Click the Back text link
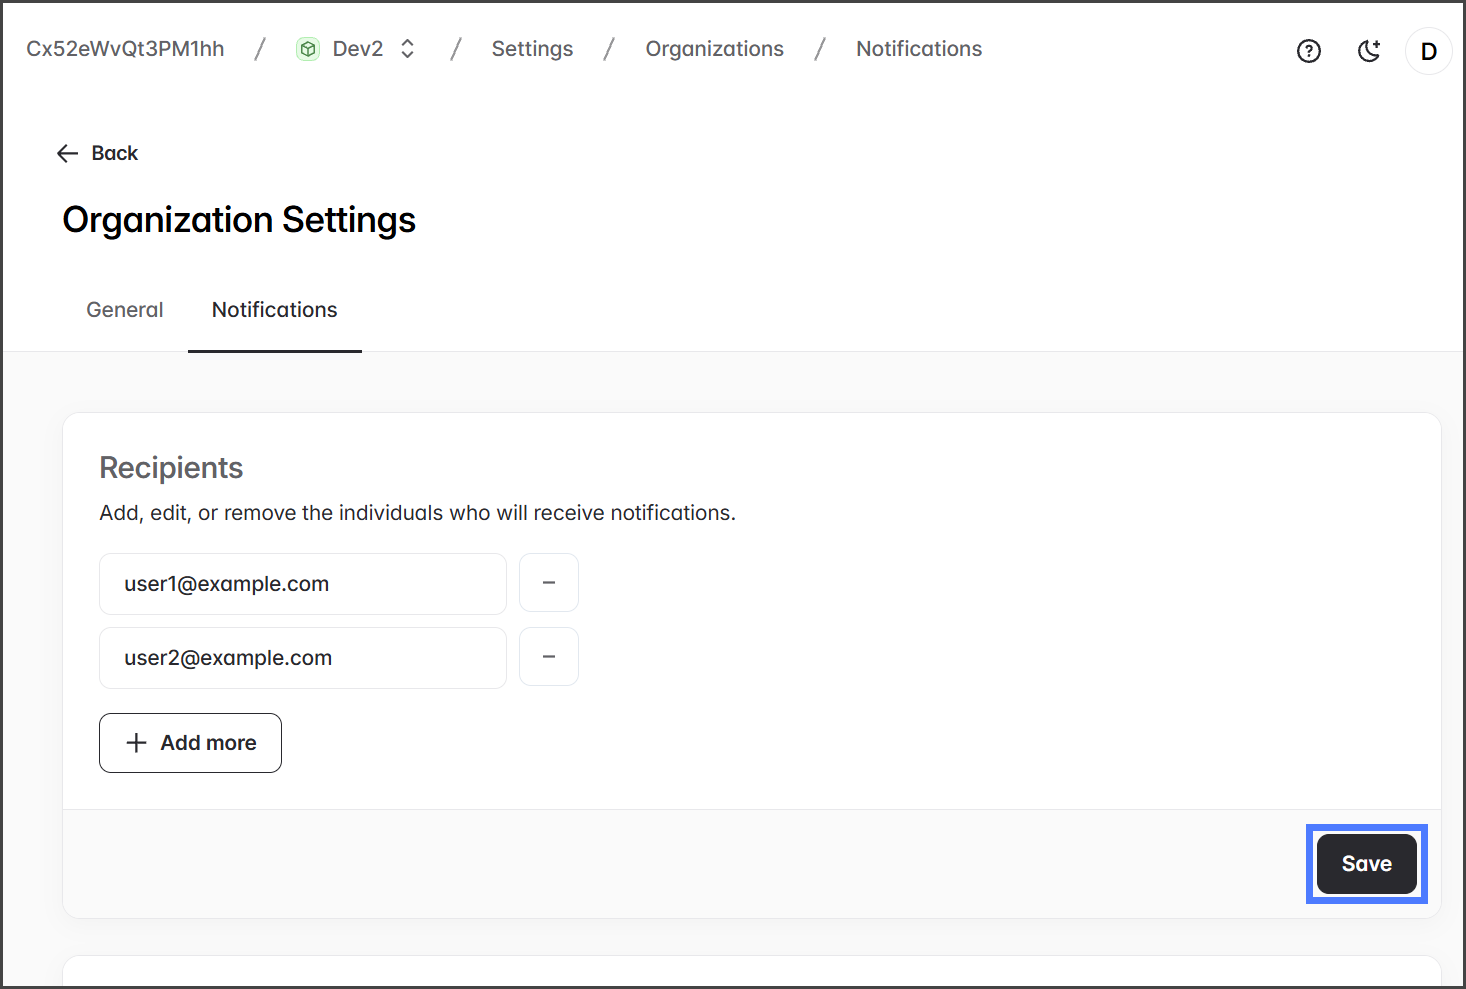This screenshot has height=989, width=1466. pos(114,153)
